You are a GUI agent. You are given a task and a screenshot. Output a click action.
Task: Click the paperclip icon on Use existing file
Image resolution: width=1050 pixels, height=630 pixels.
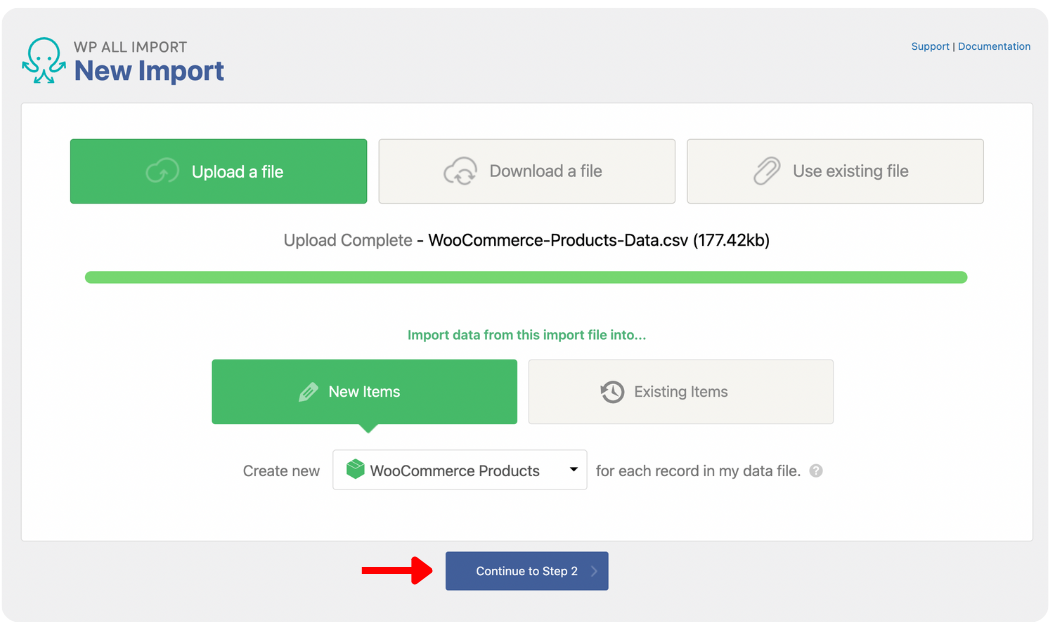tap(768, 171)
